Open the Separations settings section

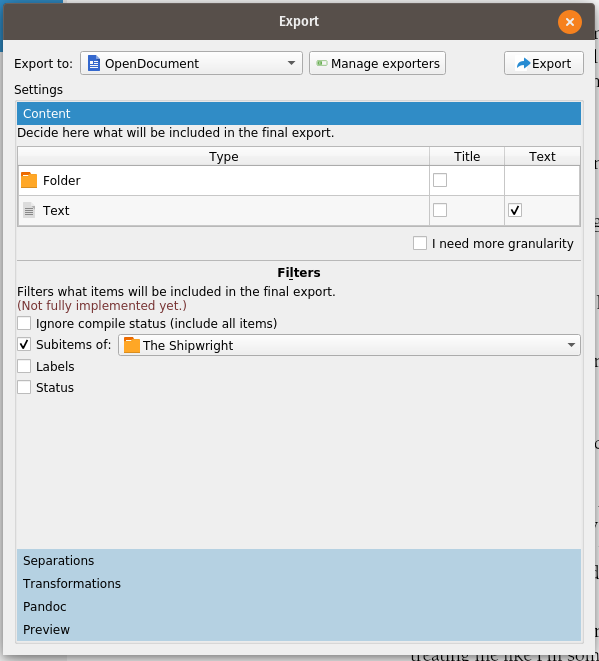[299, 561]
